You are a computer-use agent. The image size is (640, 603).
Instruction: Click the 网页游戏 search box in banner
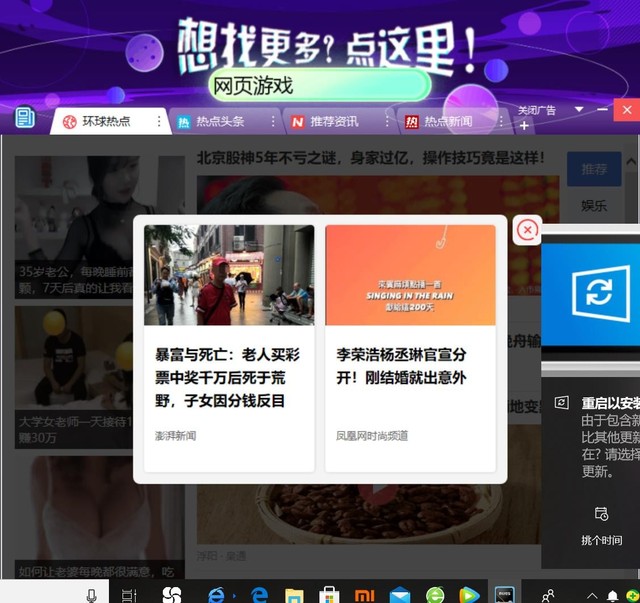click(x=320, y=85)
